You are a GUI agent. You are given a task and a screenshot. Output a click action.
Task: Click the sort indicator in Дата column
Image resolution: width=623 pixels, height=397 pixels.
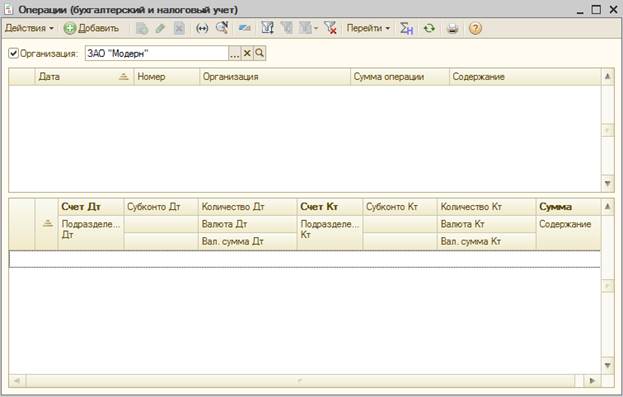click(x=124, y=76)
